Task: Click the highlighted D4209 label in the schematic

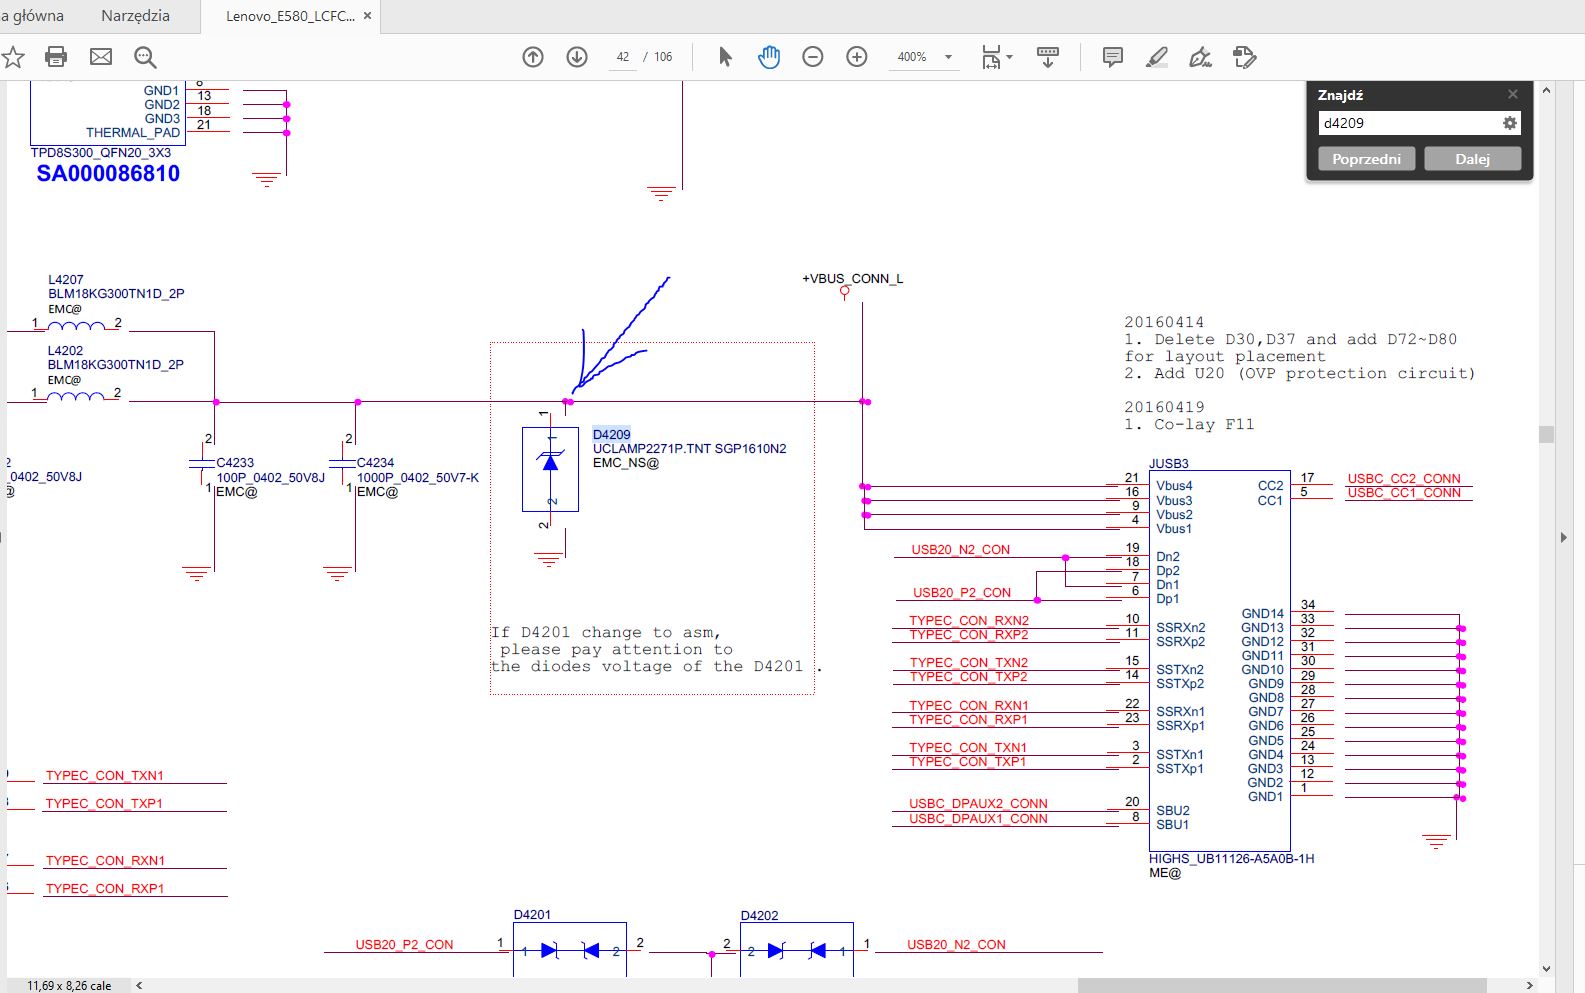Action: 611,434
